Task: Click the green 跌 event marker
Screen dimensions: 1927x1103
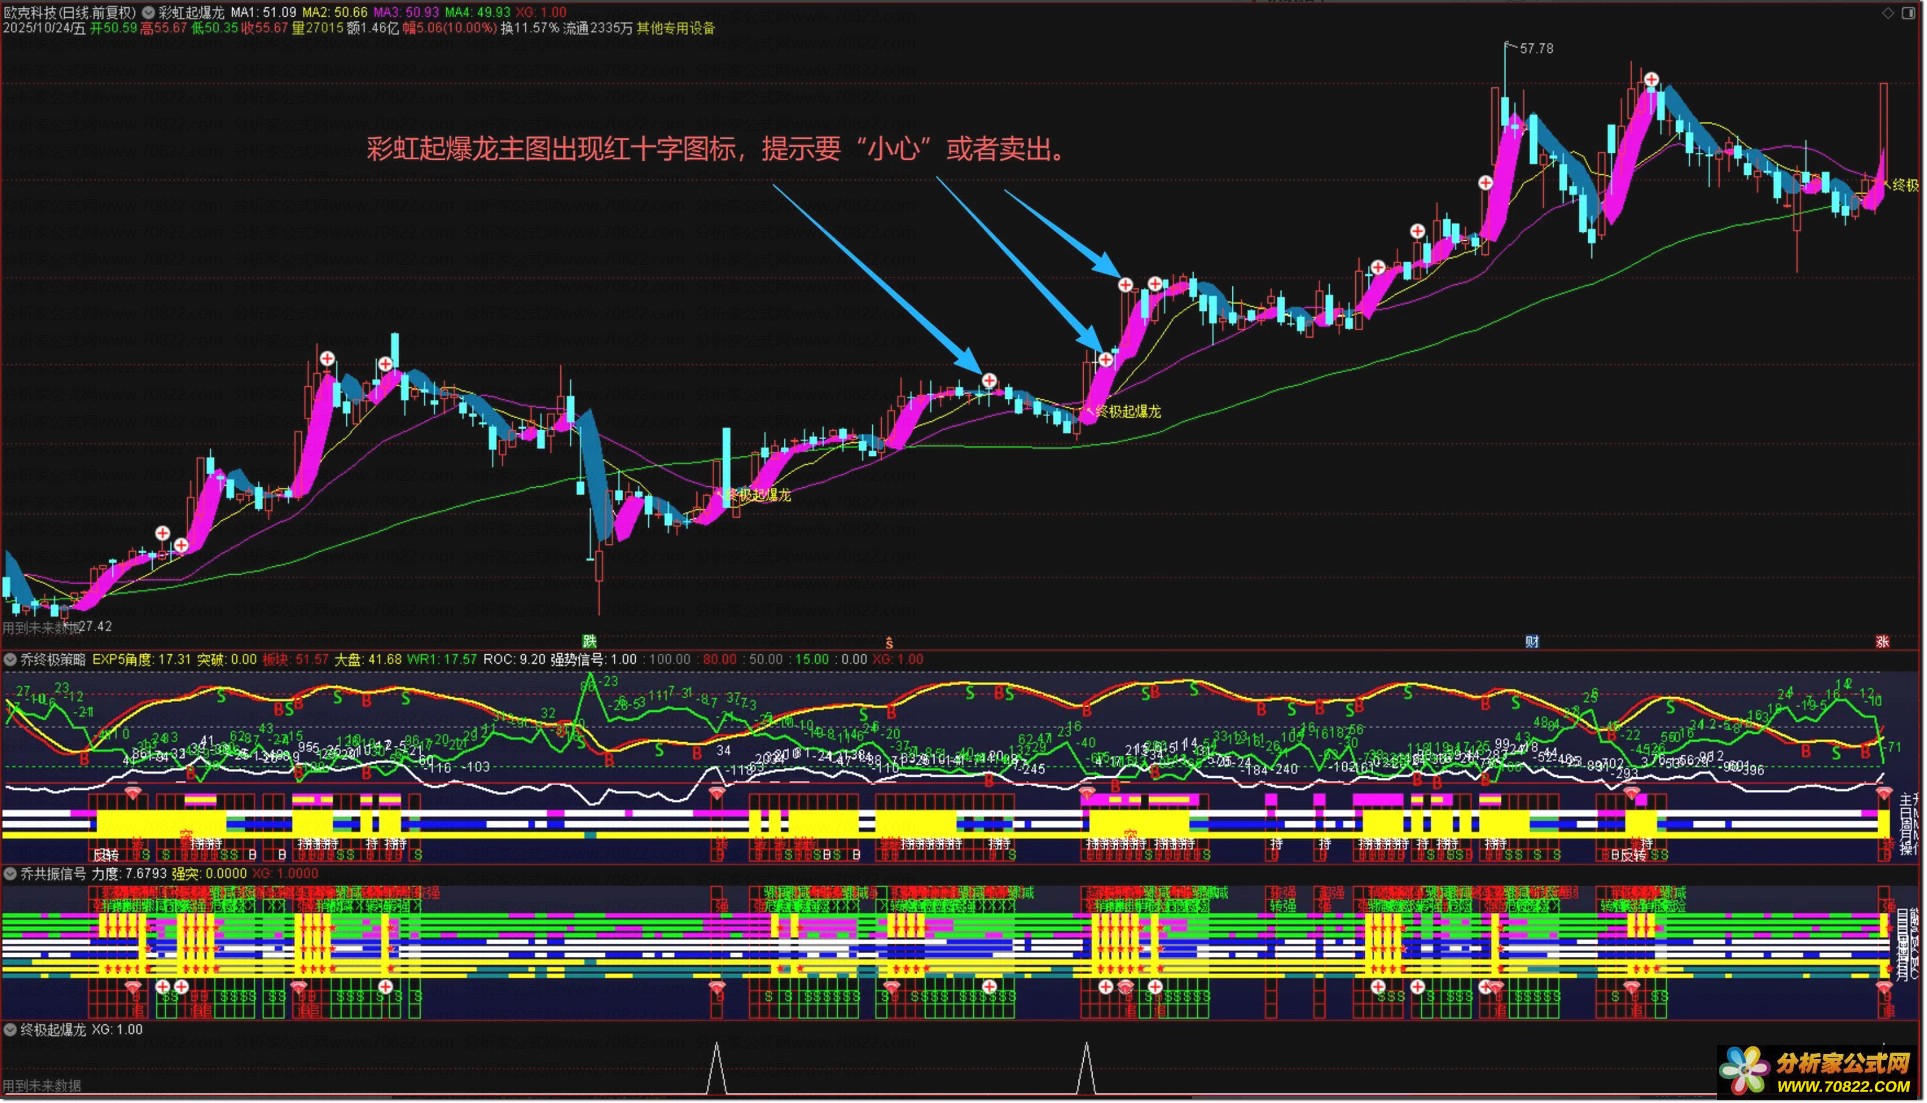Action: click(x=590, y=642)
